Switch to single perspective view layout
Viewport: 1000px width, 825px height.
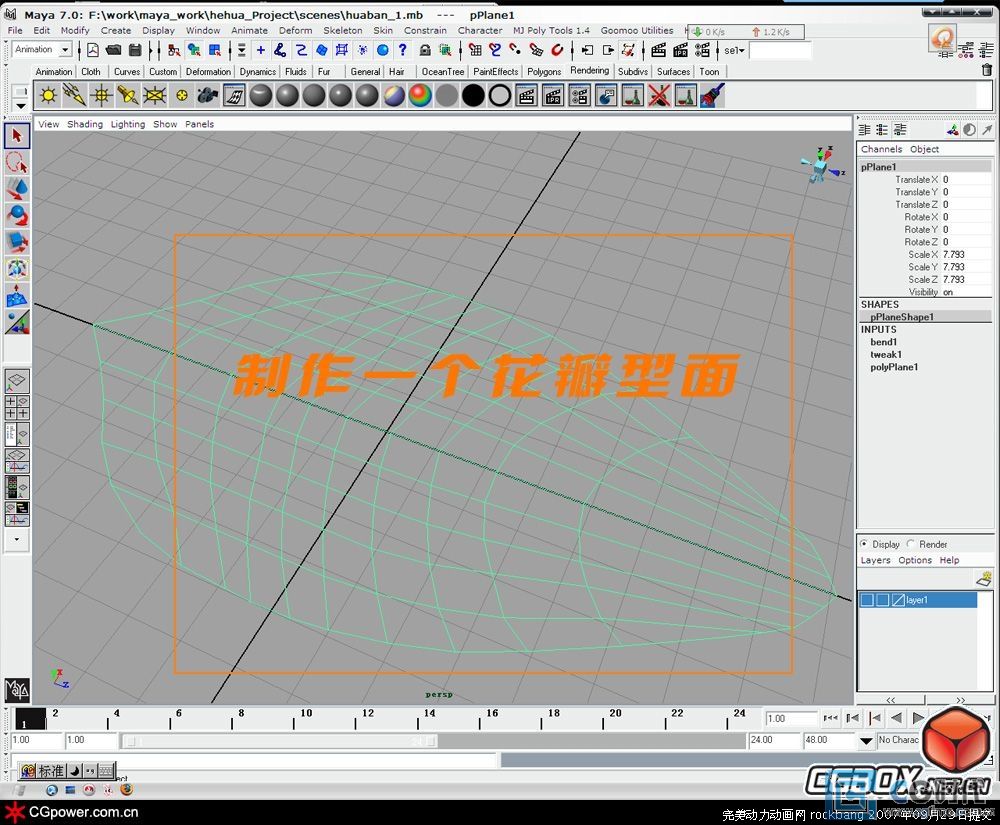coord(17,381)
